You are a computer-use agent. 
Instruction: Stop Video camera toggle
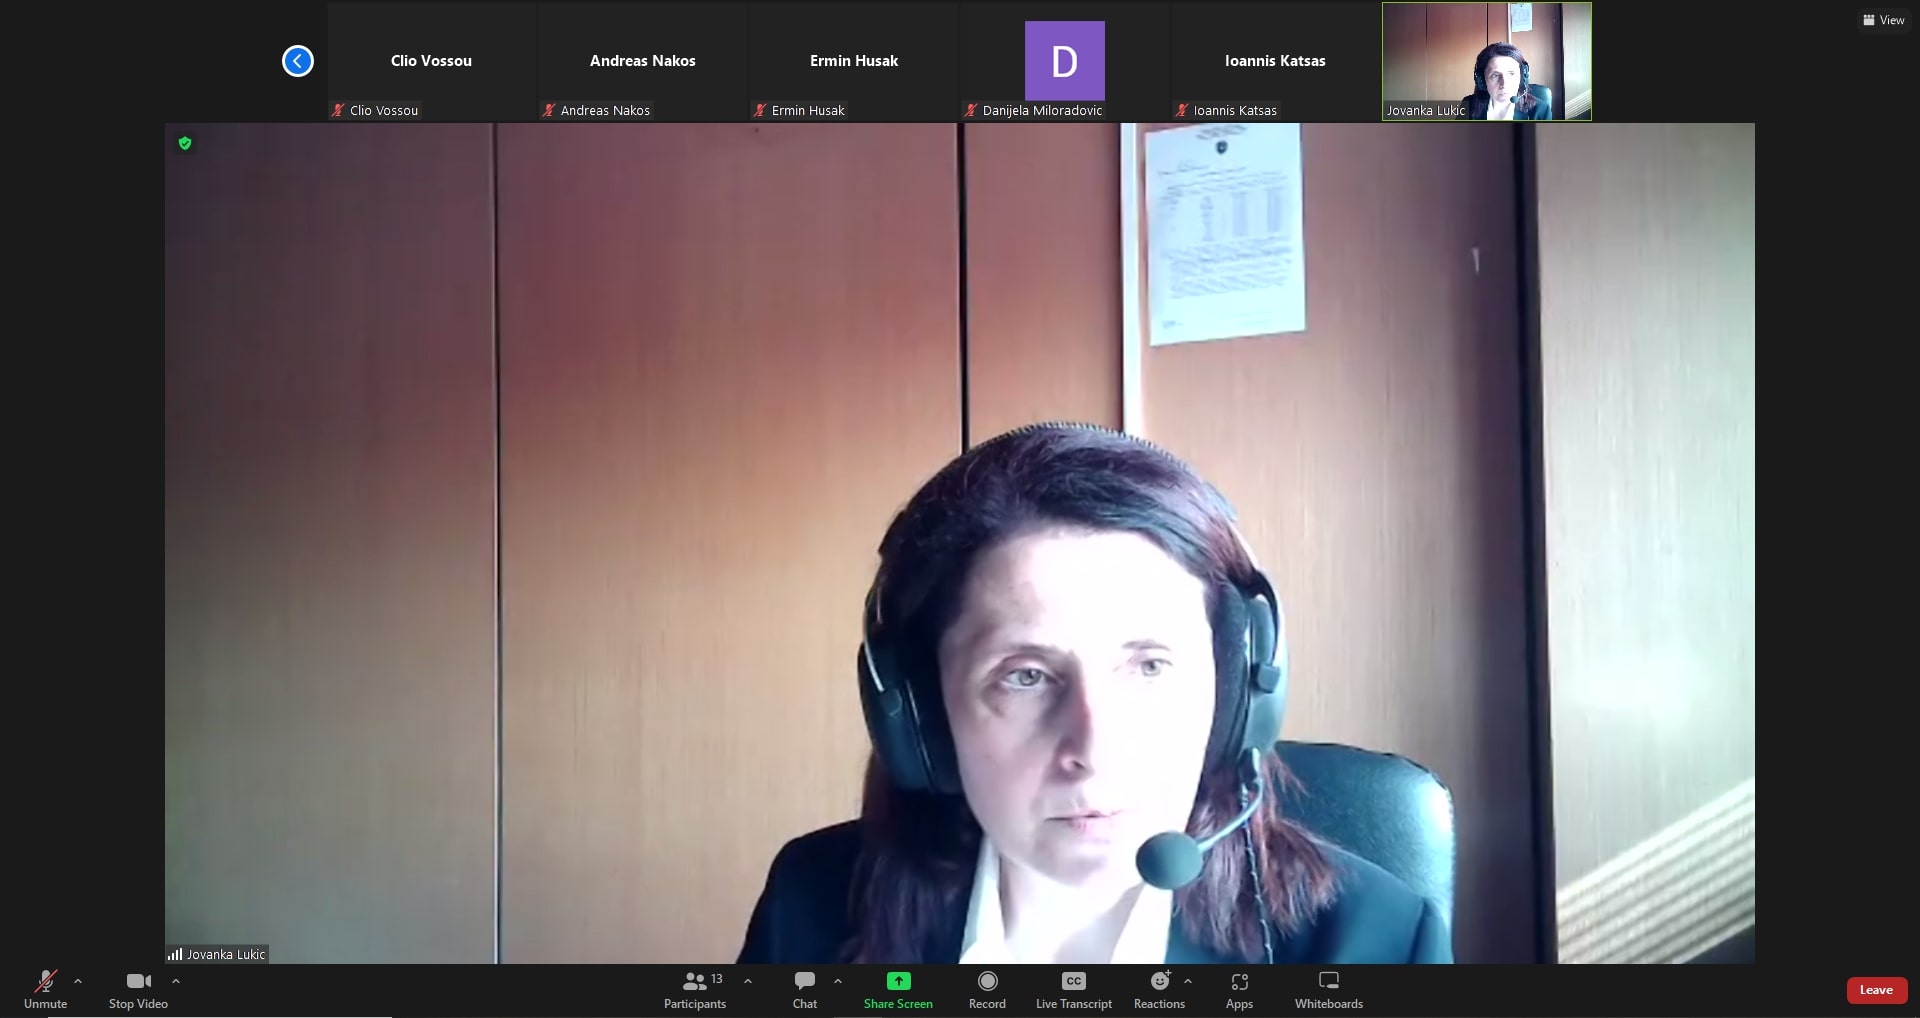pos(138,989)
